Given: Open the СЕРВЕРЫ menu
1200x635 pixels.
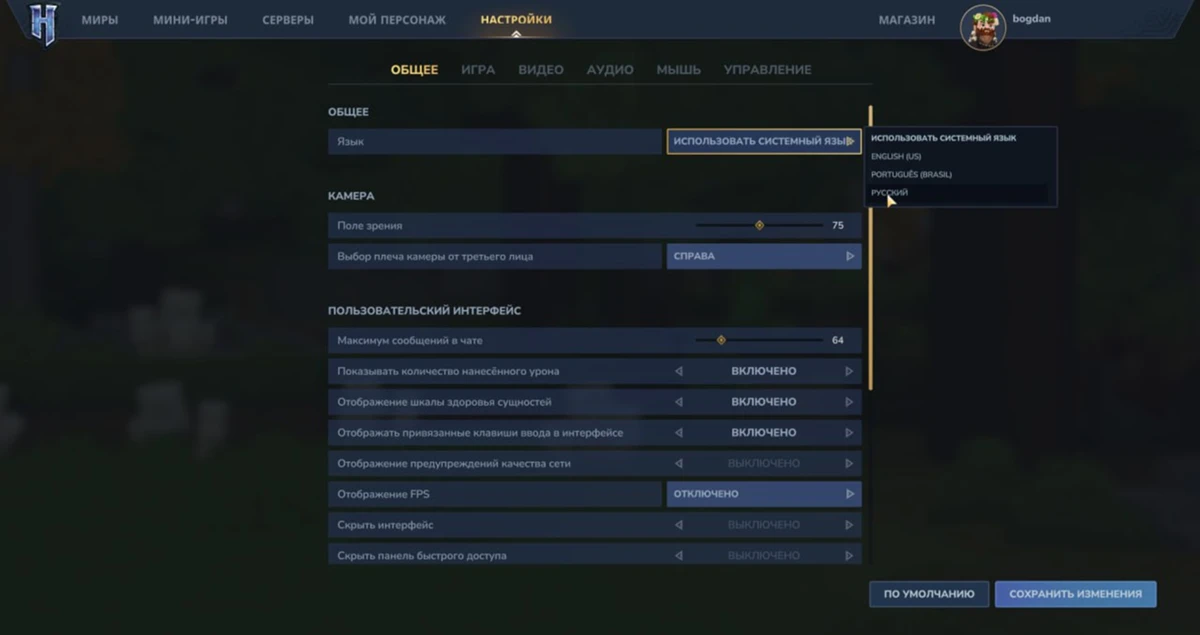Looking at the screenshot, I should (x=288, y=20).
